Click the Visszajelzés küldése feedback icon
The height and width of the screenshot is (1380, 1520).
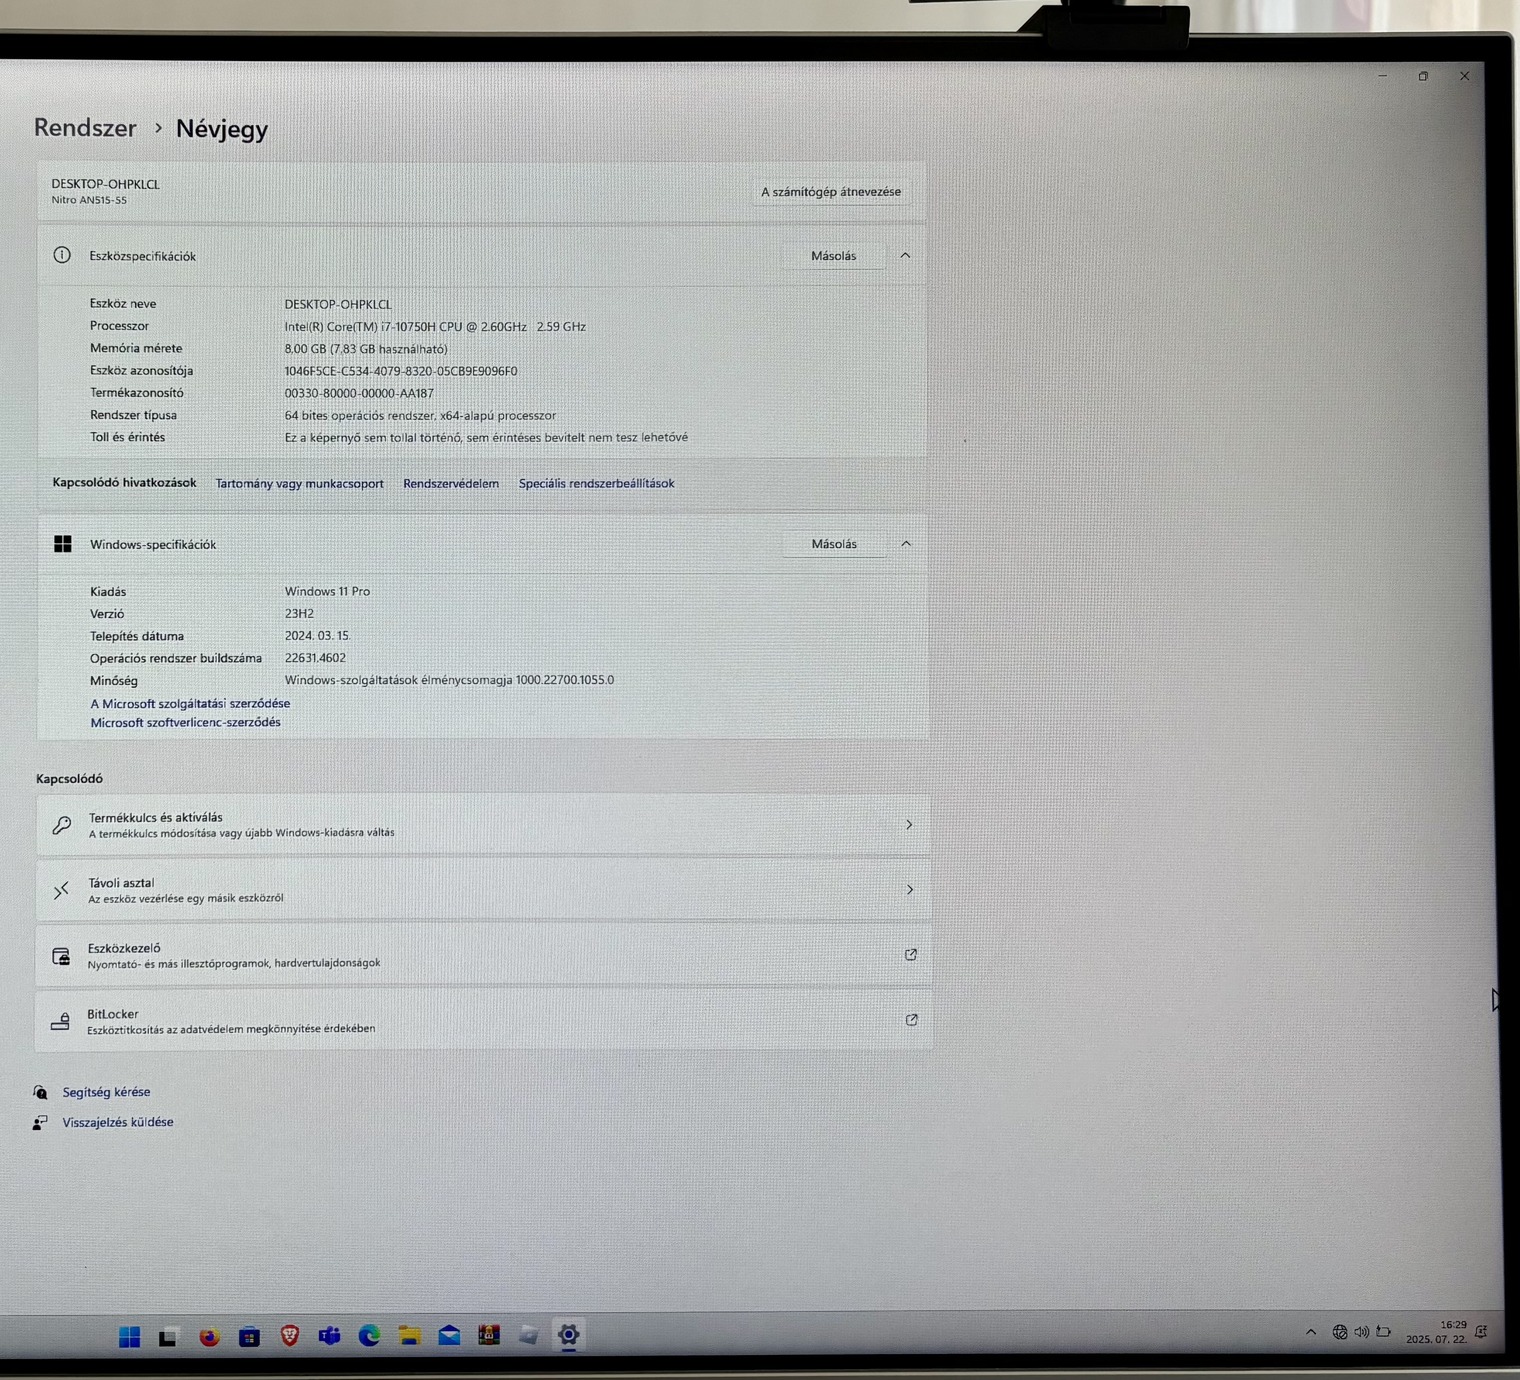pyautogui.click(x=40, y=1123)
